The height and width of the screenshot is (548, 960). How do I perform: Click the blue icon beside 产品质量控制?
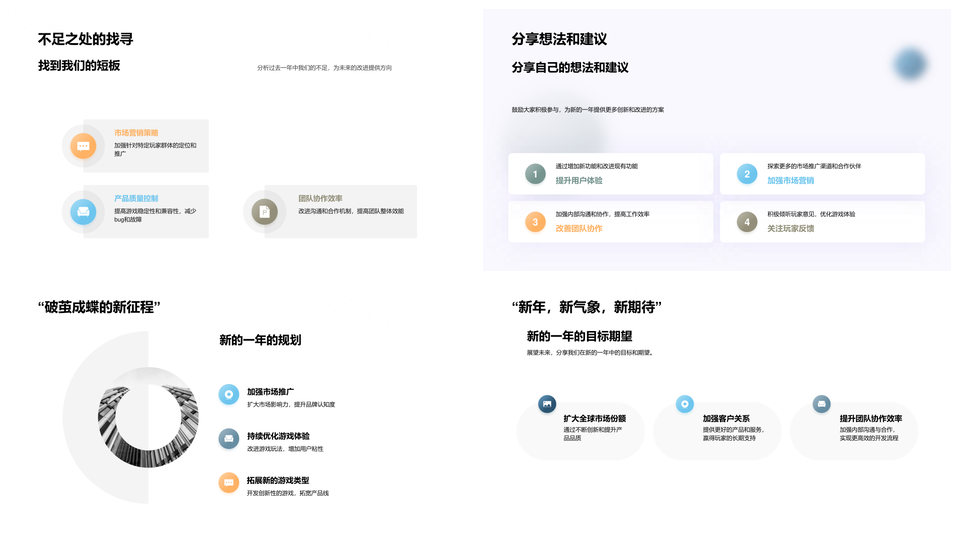[83, 211]
